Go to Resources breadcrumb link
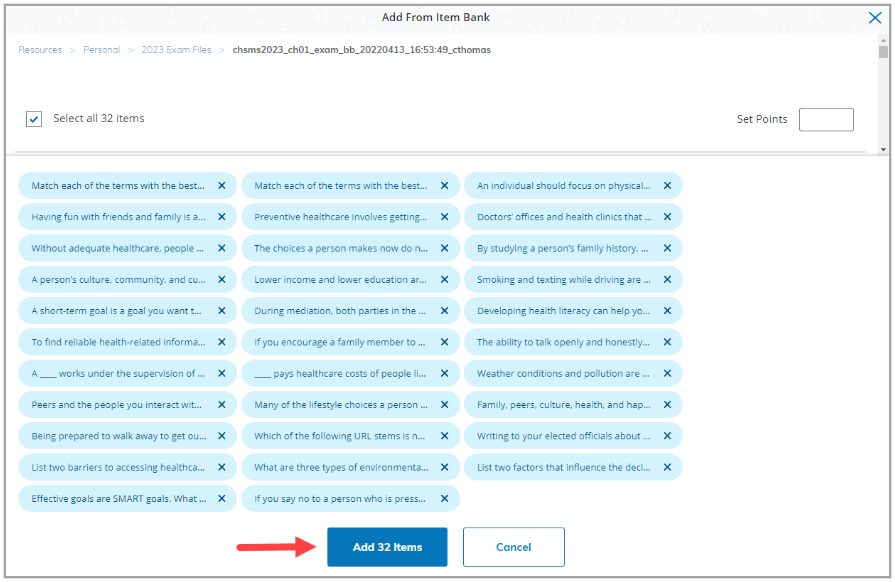 click(40, 50)
